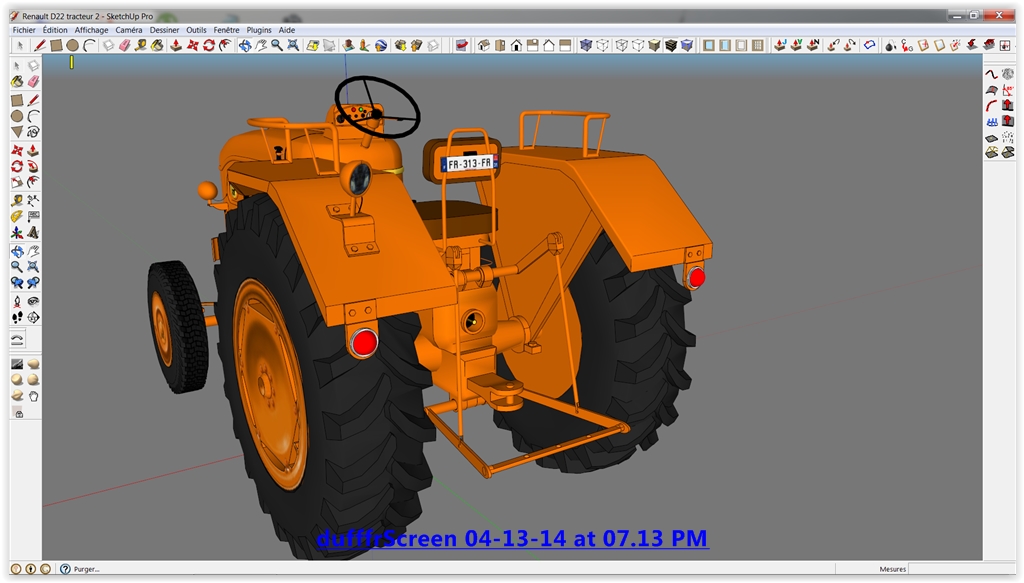Go to Previous camera view
Viewport: 1024px width, 583px height.
(x=17, y=283)
